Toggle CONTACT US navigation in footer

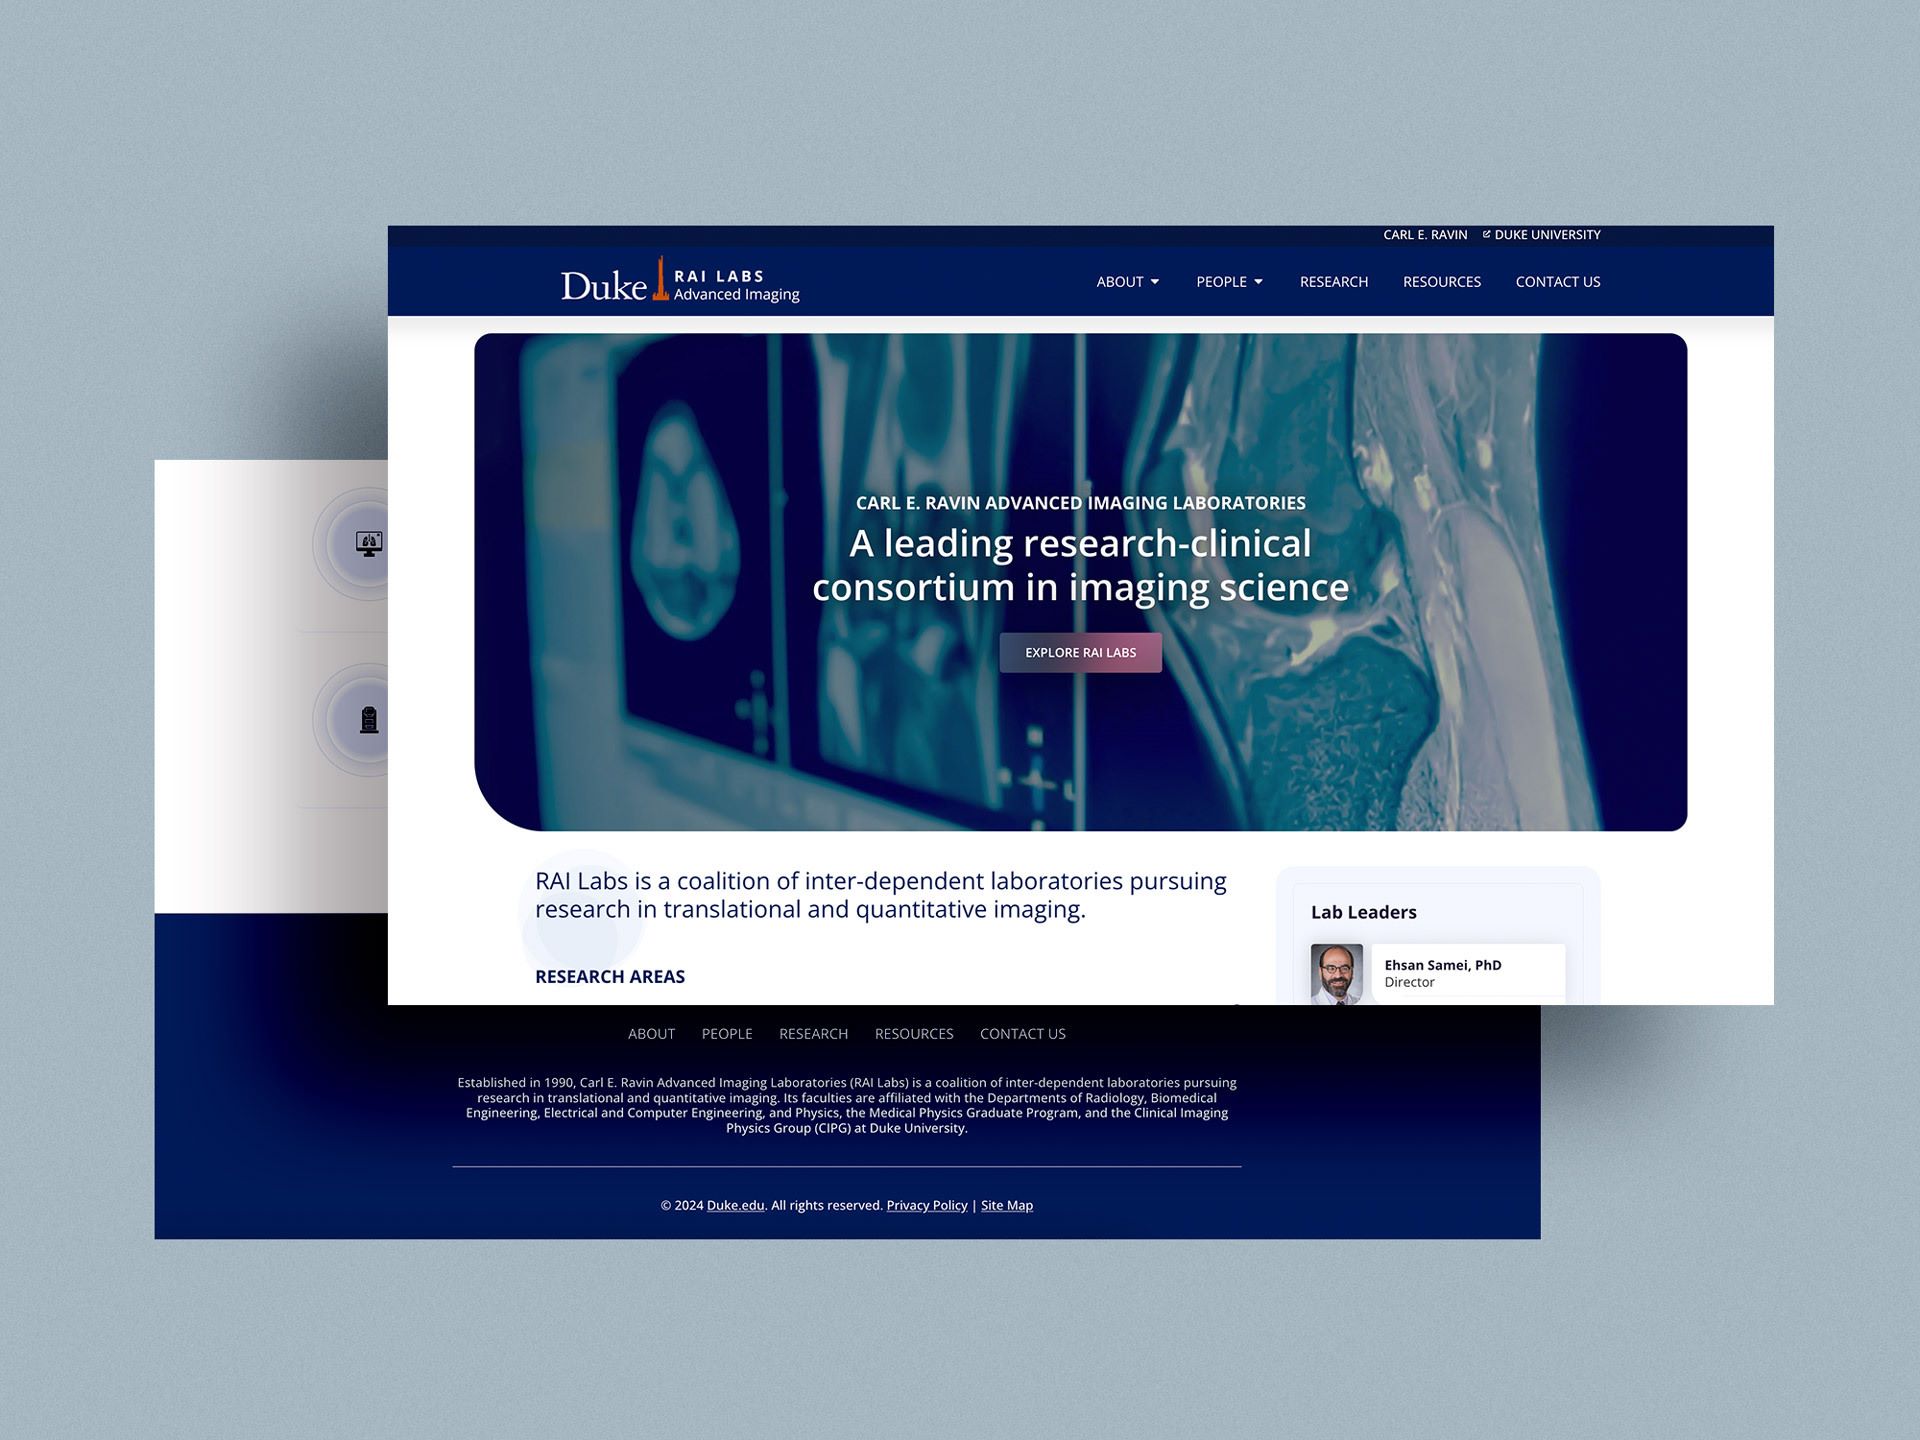[x=1025, y=1033]
